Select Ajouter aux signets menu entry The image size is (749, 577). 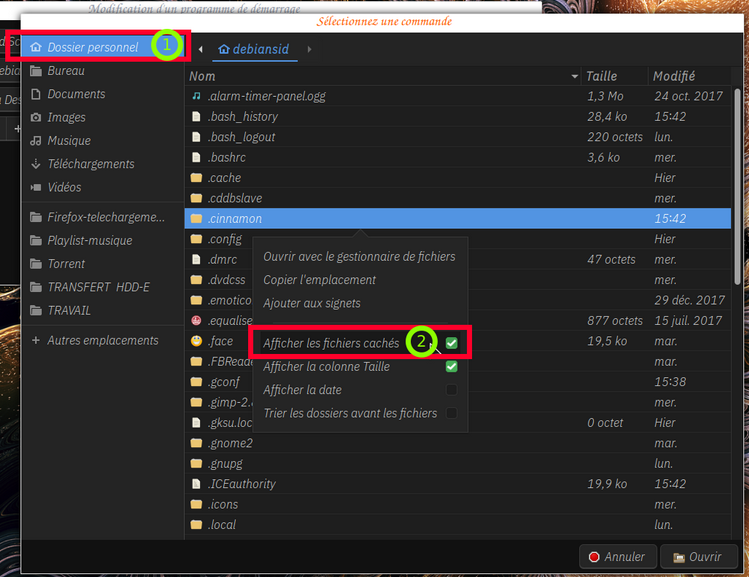point(311,303)
